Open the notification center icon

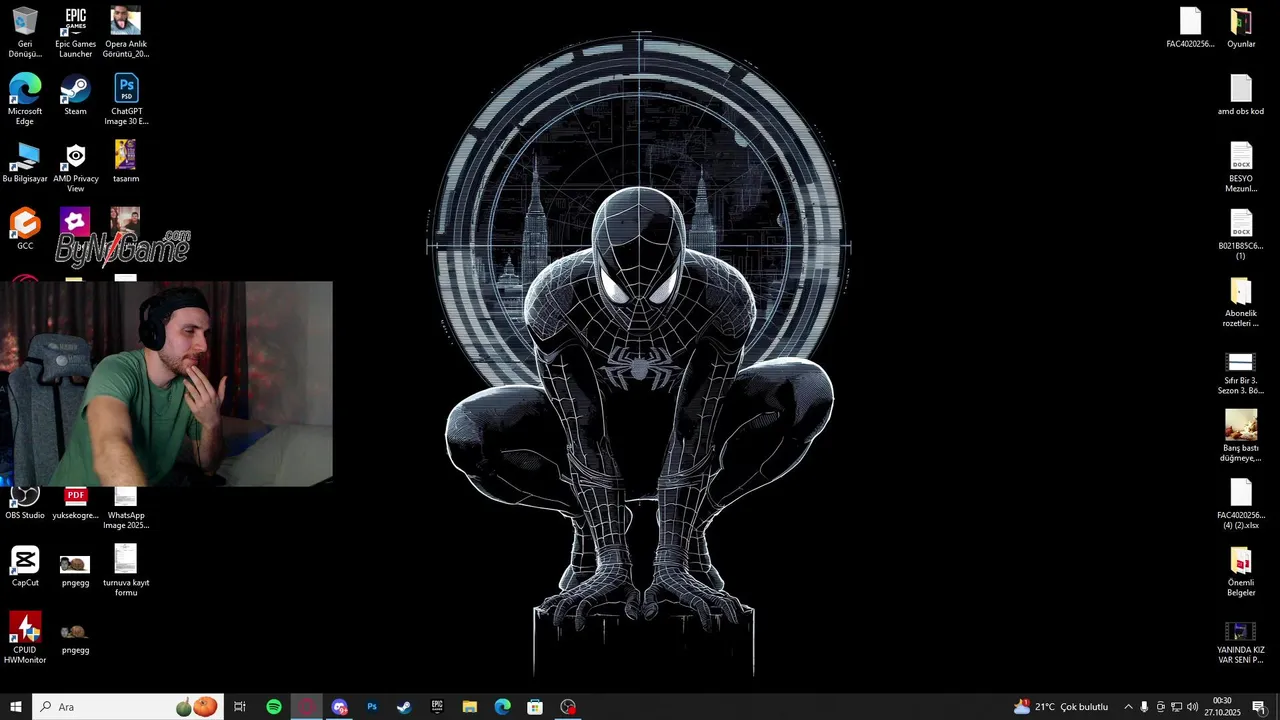1259,707
